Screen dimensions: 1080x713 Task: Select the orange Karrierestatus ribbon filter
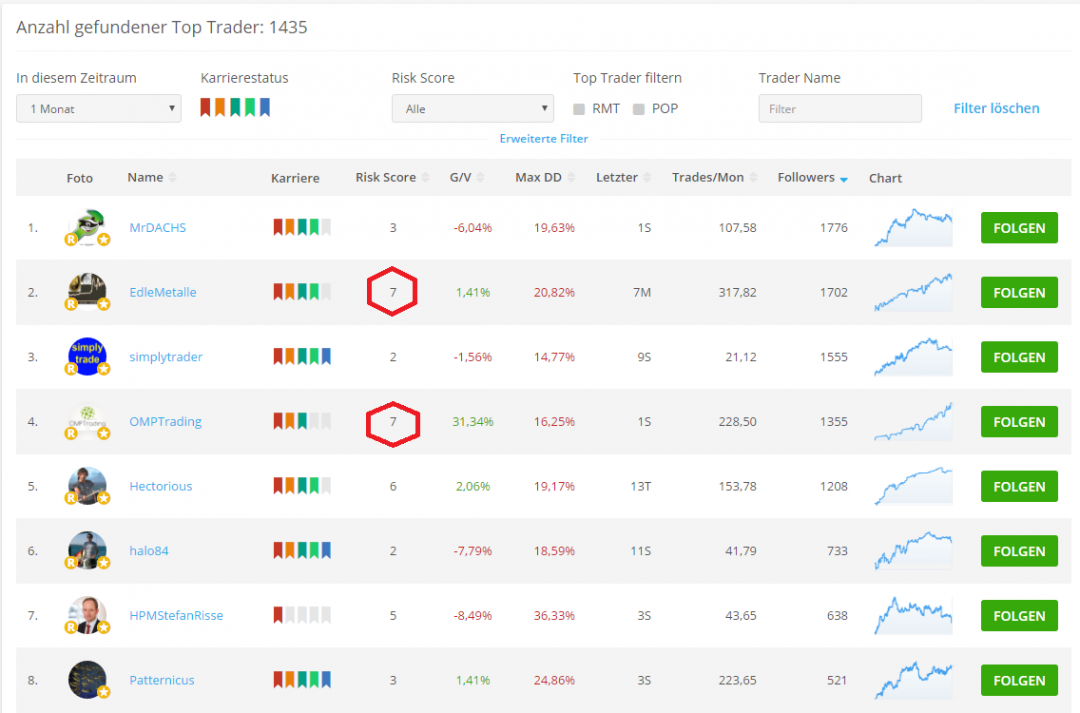(x=220, y=107)
